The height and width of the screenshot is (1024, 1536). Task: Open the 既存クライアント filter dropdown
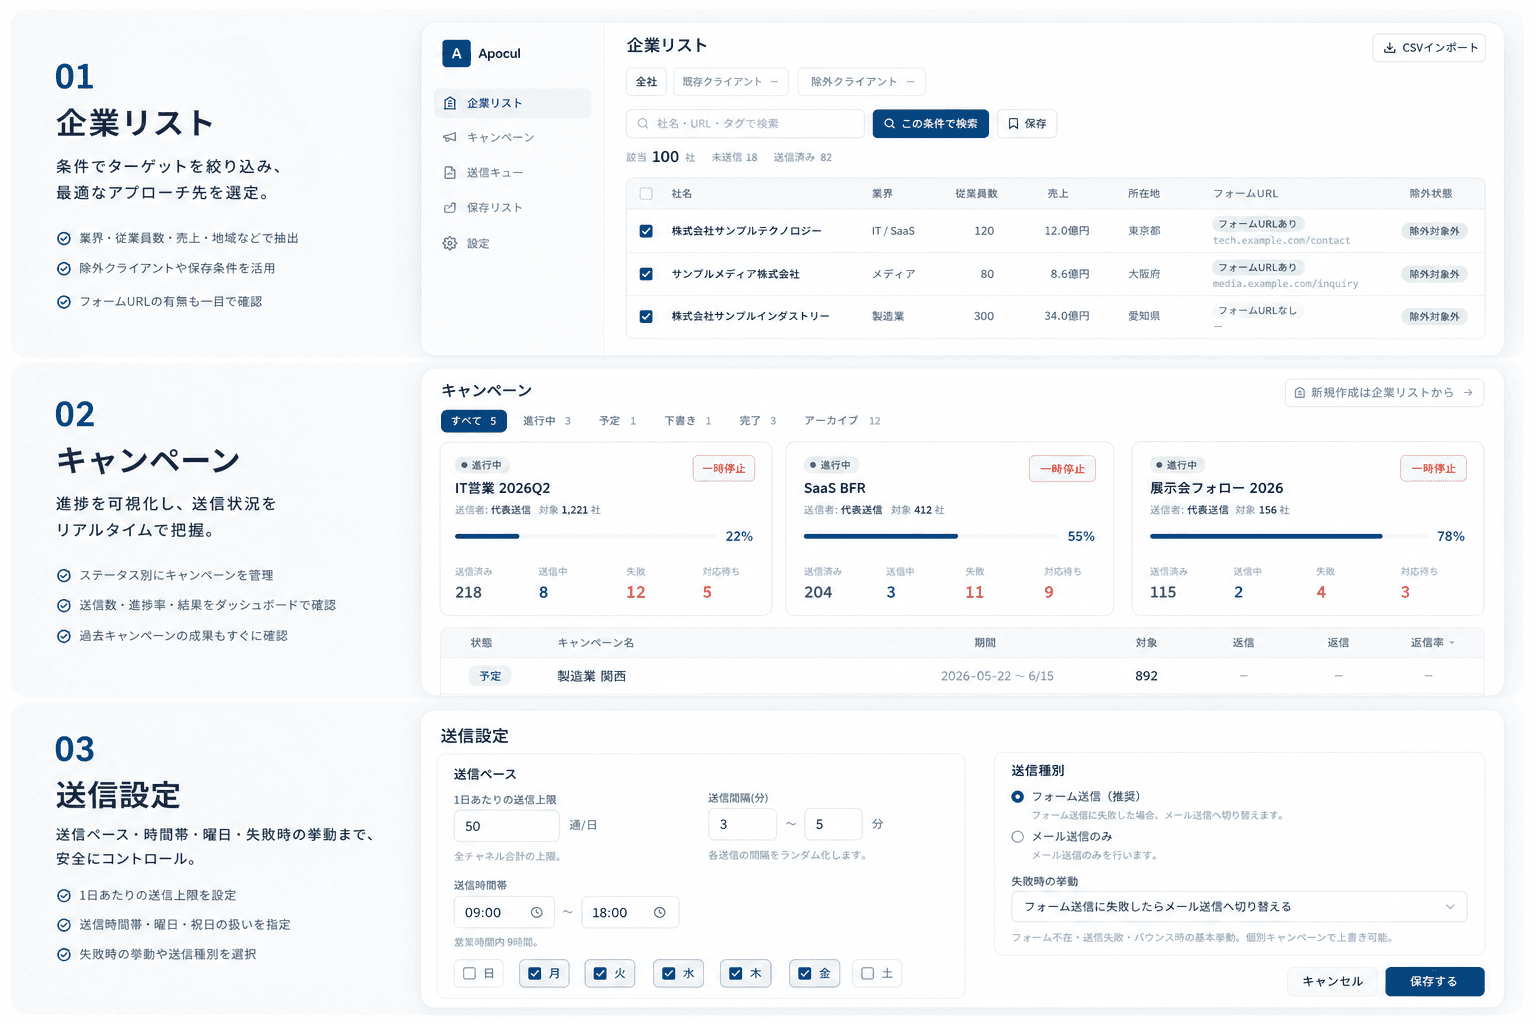(731, 82)
